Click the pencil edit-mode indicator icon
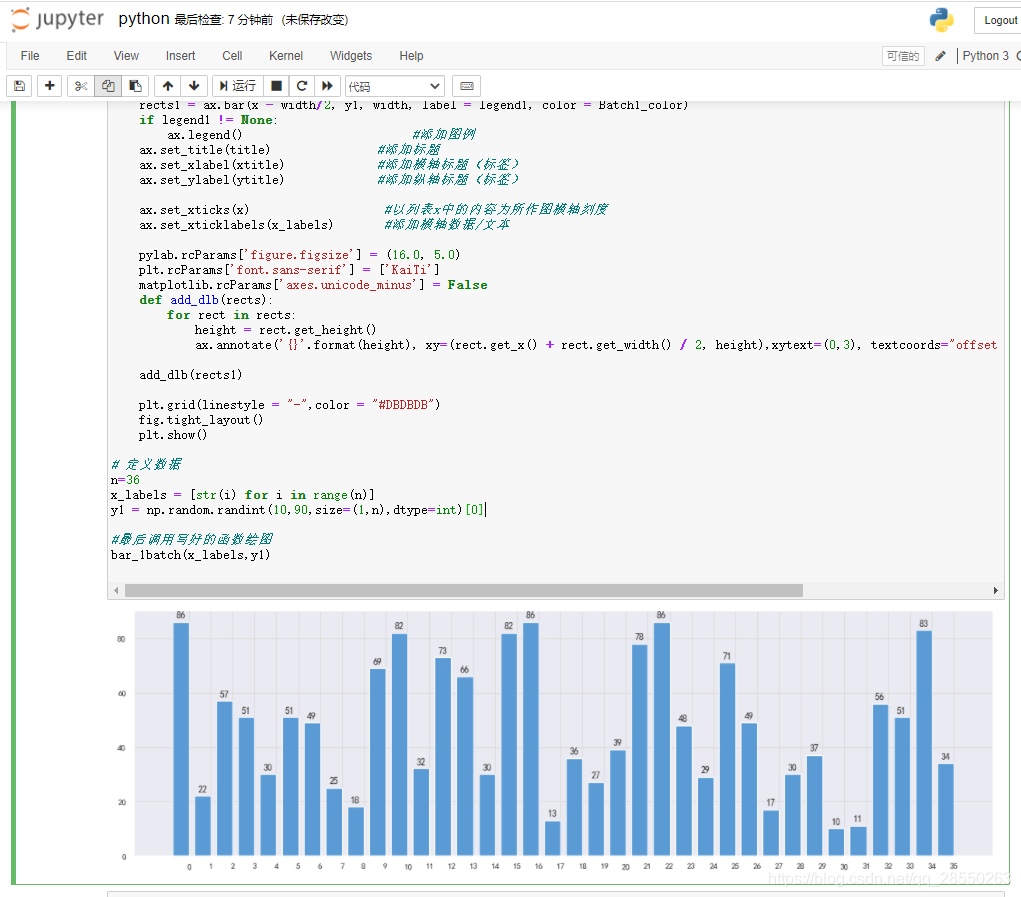This screenshot has height=897, width=1021. 940,56
